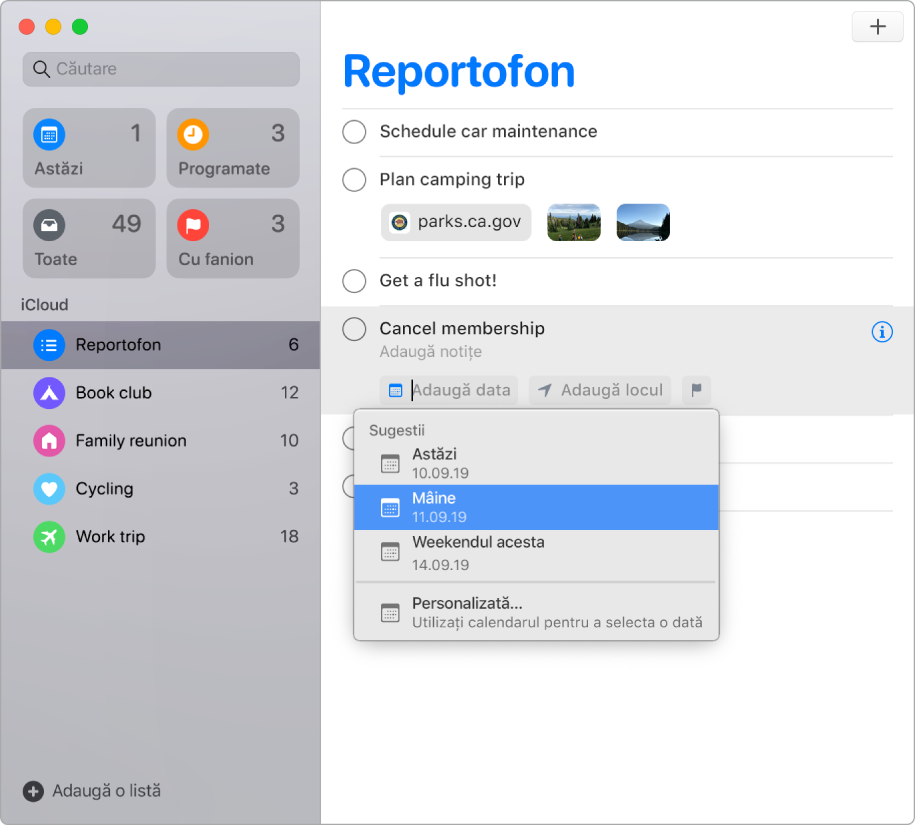This screenshot has height=827, width=915.
Task: Click the plus icon beside Adaugă o listă
Action: click(33, 791)
